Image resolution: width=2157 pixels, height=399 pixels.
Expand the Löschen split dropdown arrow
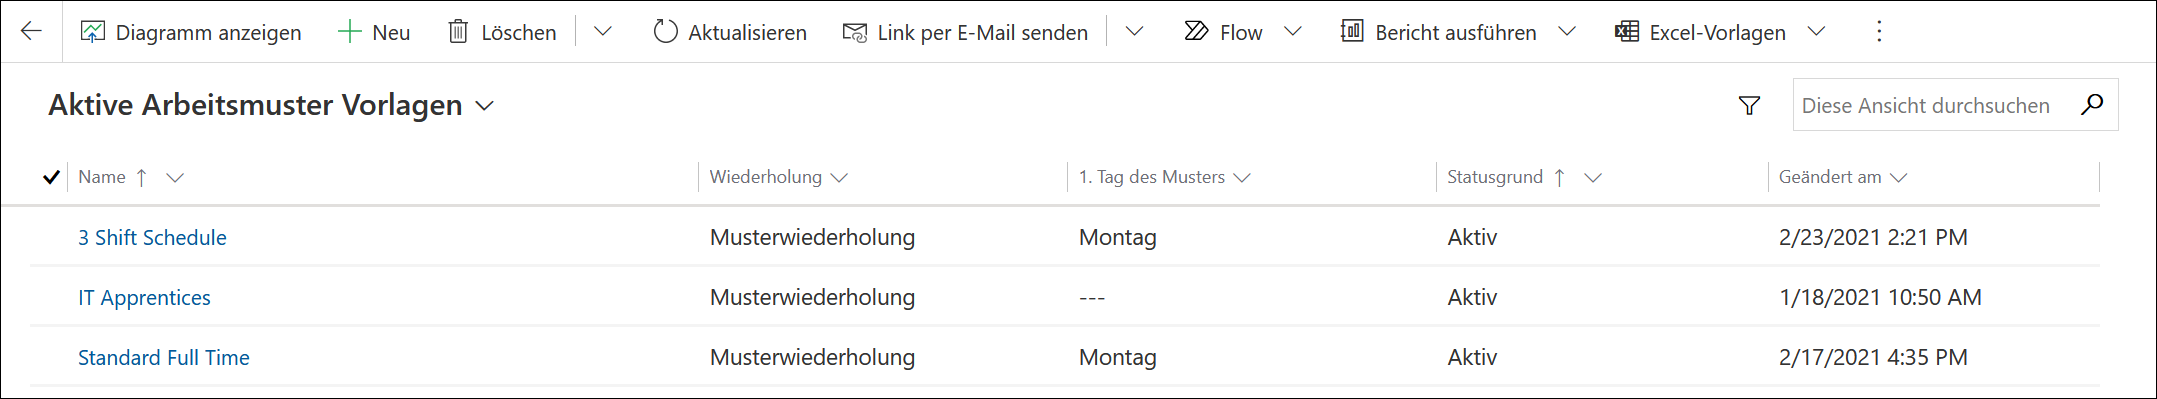(602, 32)
